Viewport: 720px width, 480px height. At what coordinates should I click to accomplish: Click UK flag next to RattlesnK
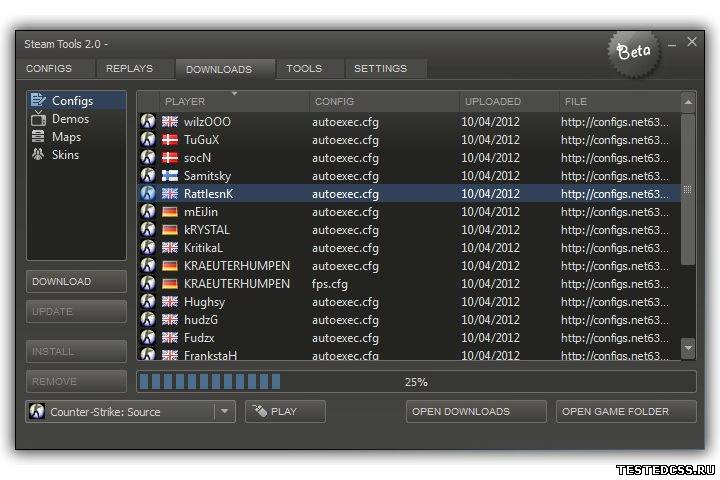pyautogui.click(x=170, y=193)
